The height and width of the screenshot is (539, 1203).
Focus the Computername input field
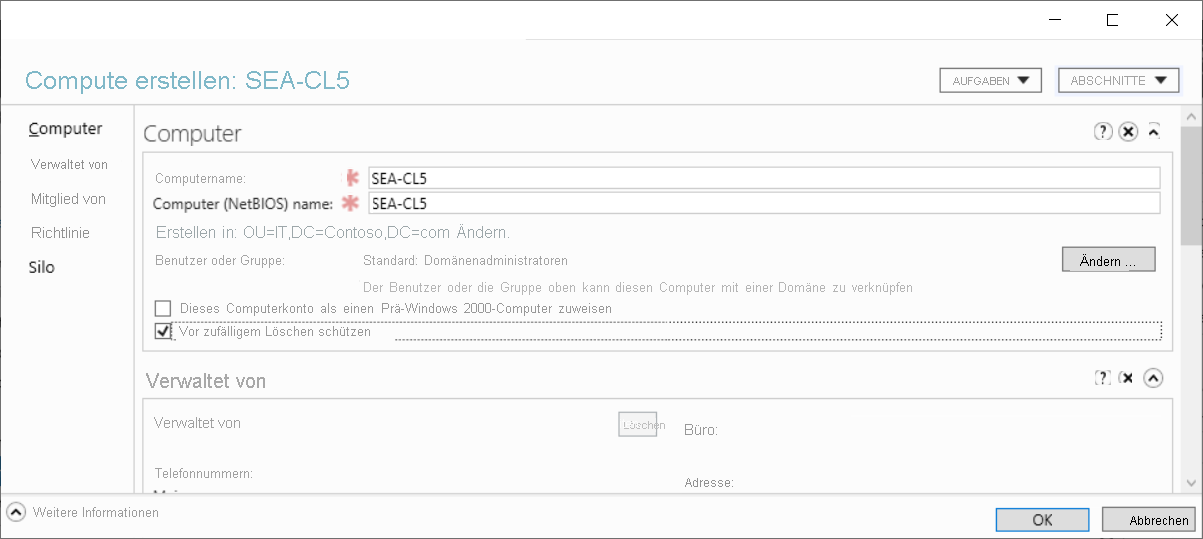[x=764, y=178]
